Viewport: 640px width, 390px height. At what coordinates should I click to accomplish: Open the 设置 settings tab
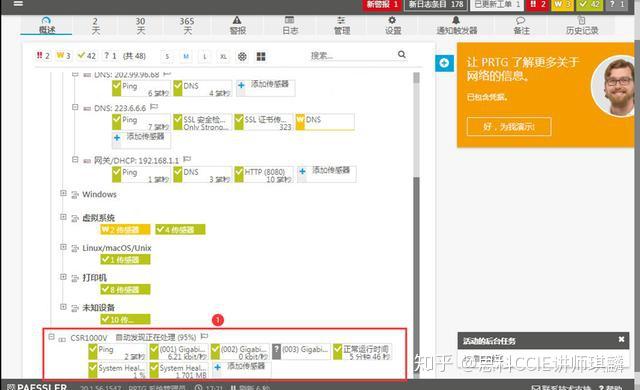393,26
